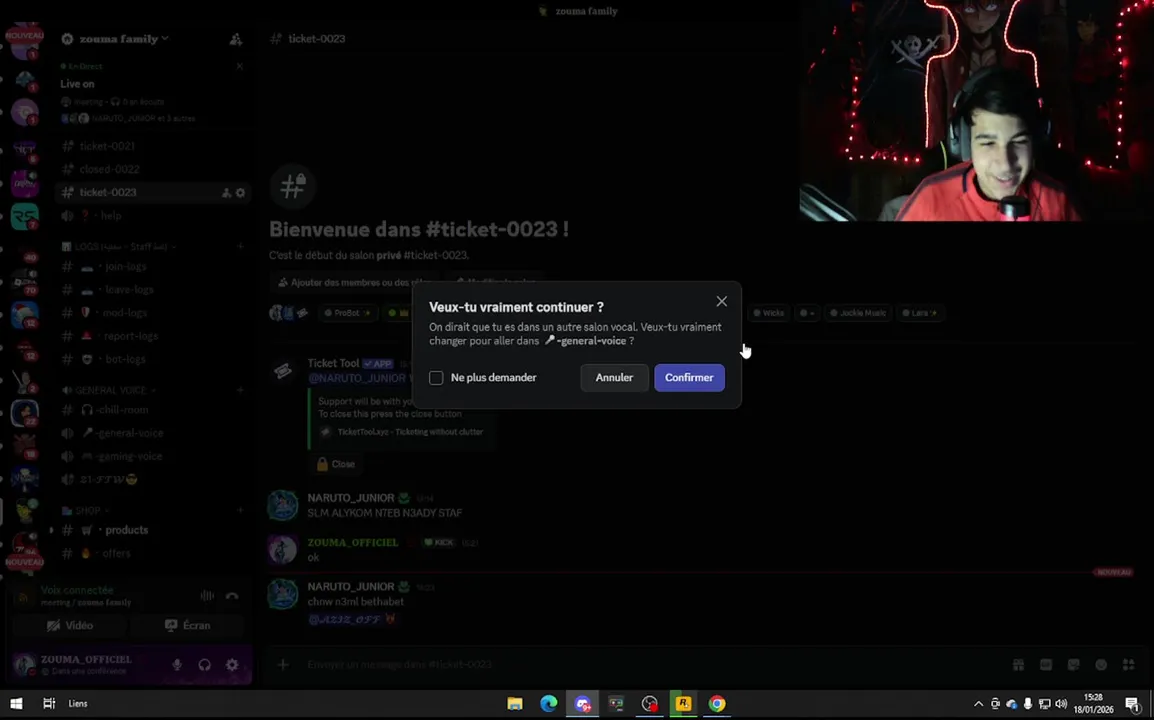The height and width of the screenshot is (720, 1154).
Task: Confirm switching to general-voice channel
Action: coord(689,378)
